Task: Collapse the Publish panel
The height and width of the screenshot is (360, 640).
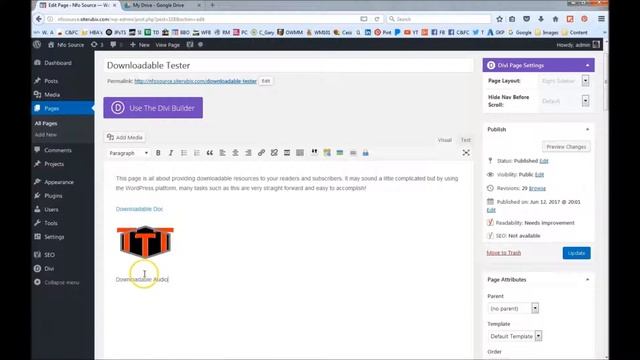Action: pos(587,129)
